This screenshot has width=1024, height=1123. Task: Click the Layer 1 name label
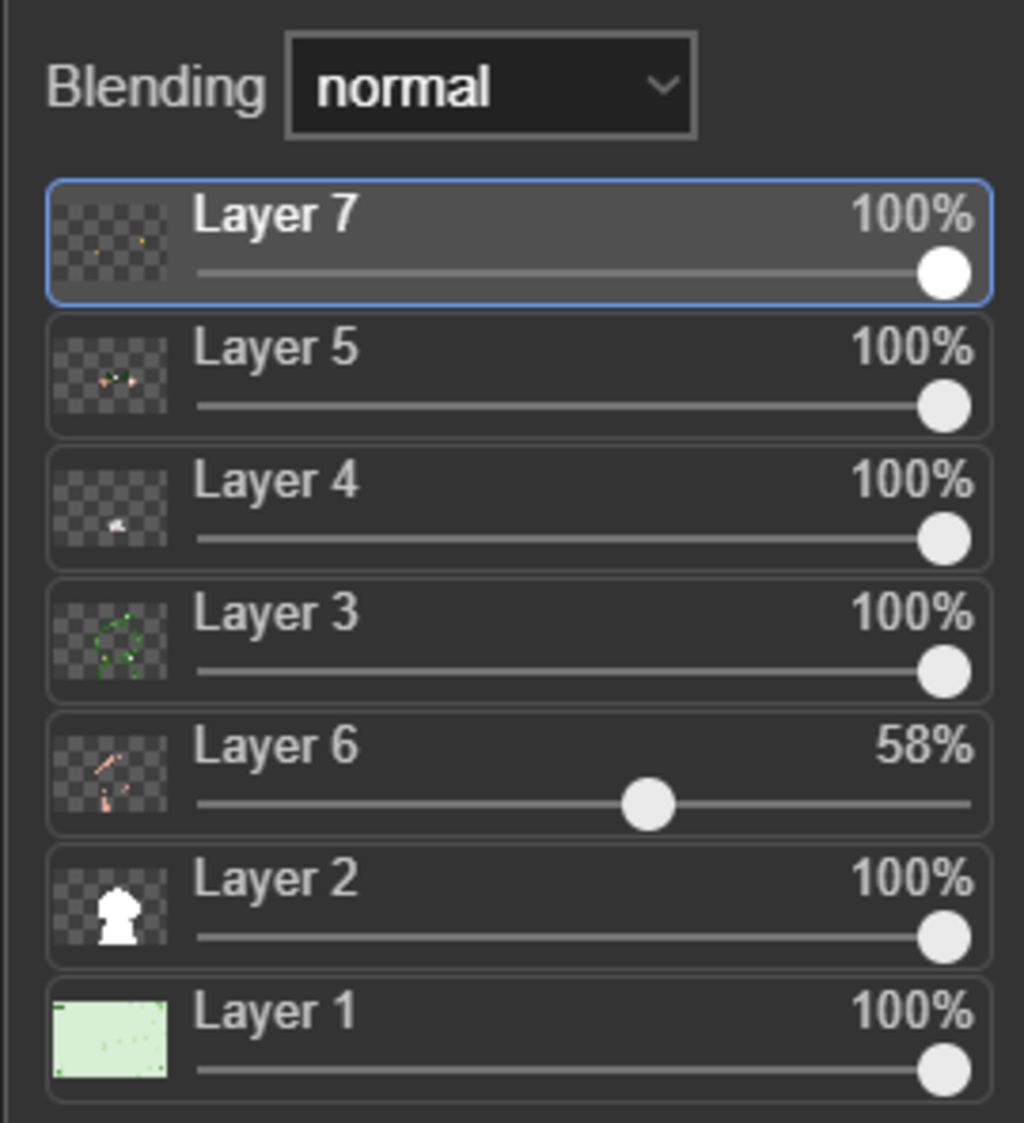click(x=275, y=1011)
